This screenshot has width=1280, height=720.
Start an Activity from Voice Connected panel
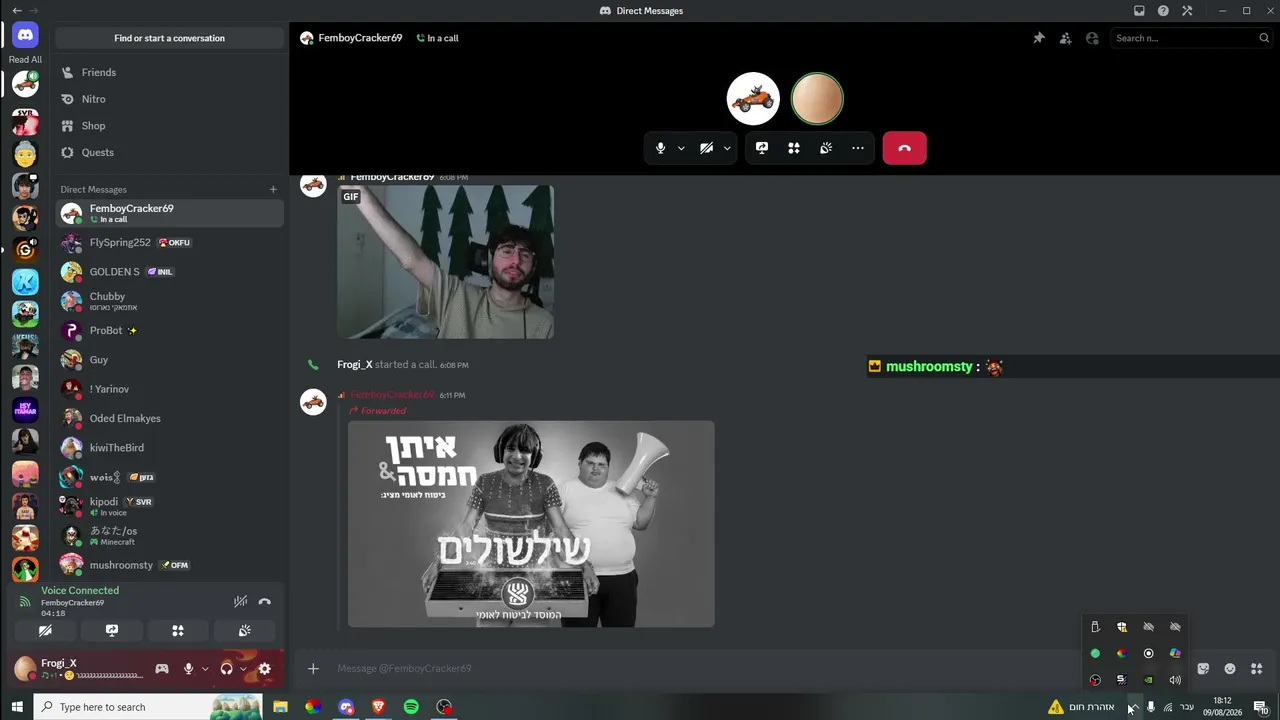tap(178, 631)
